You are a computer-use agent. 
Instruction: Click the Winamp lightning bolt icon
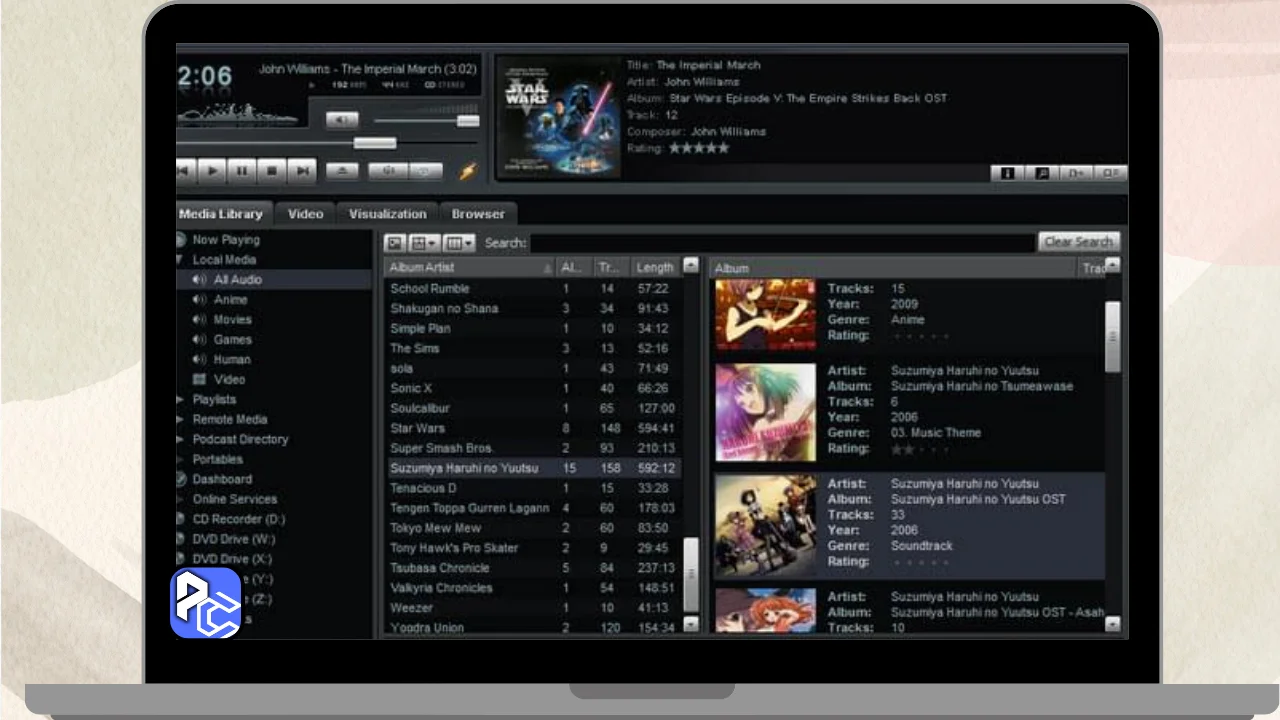click(x=468, y=171)
